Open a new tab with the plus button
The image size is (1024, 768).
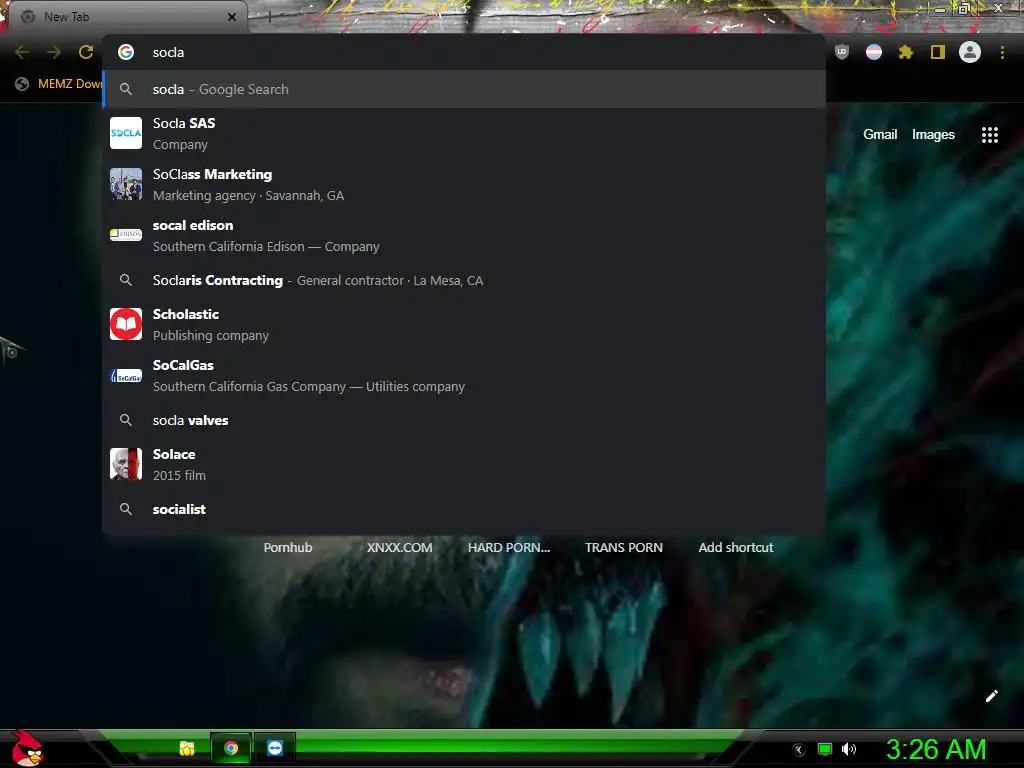click(269, 17)
